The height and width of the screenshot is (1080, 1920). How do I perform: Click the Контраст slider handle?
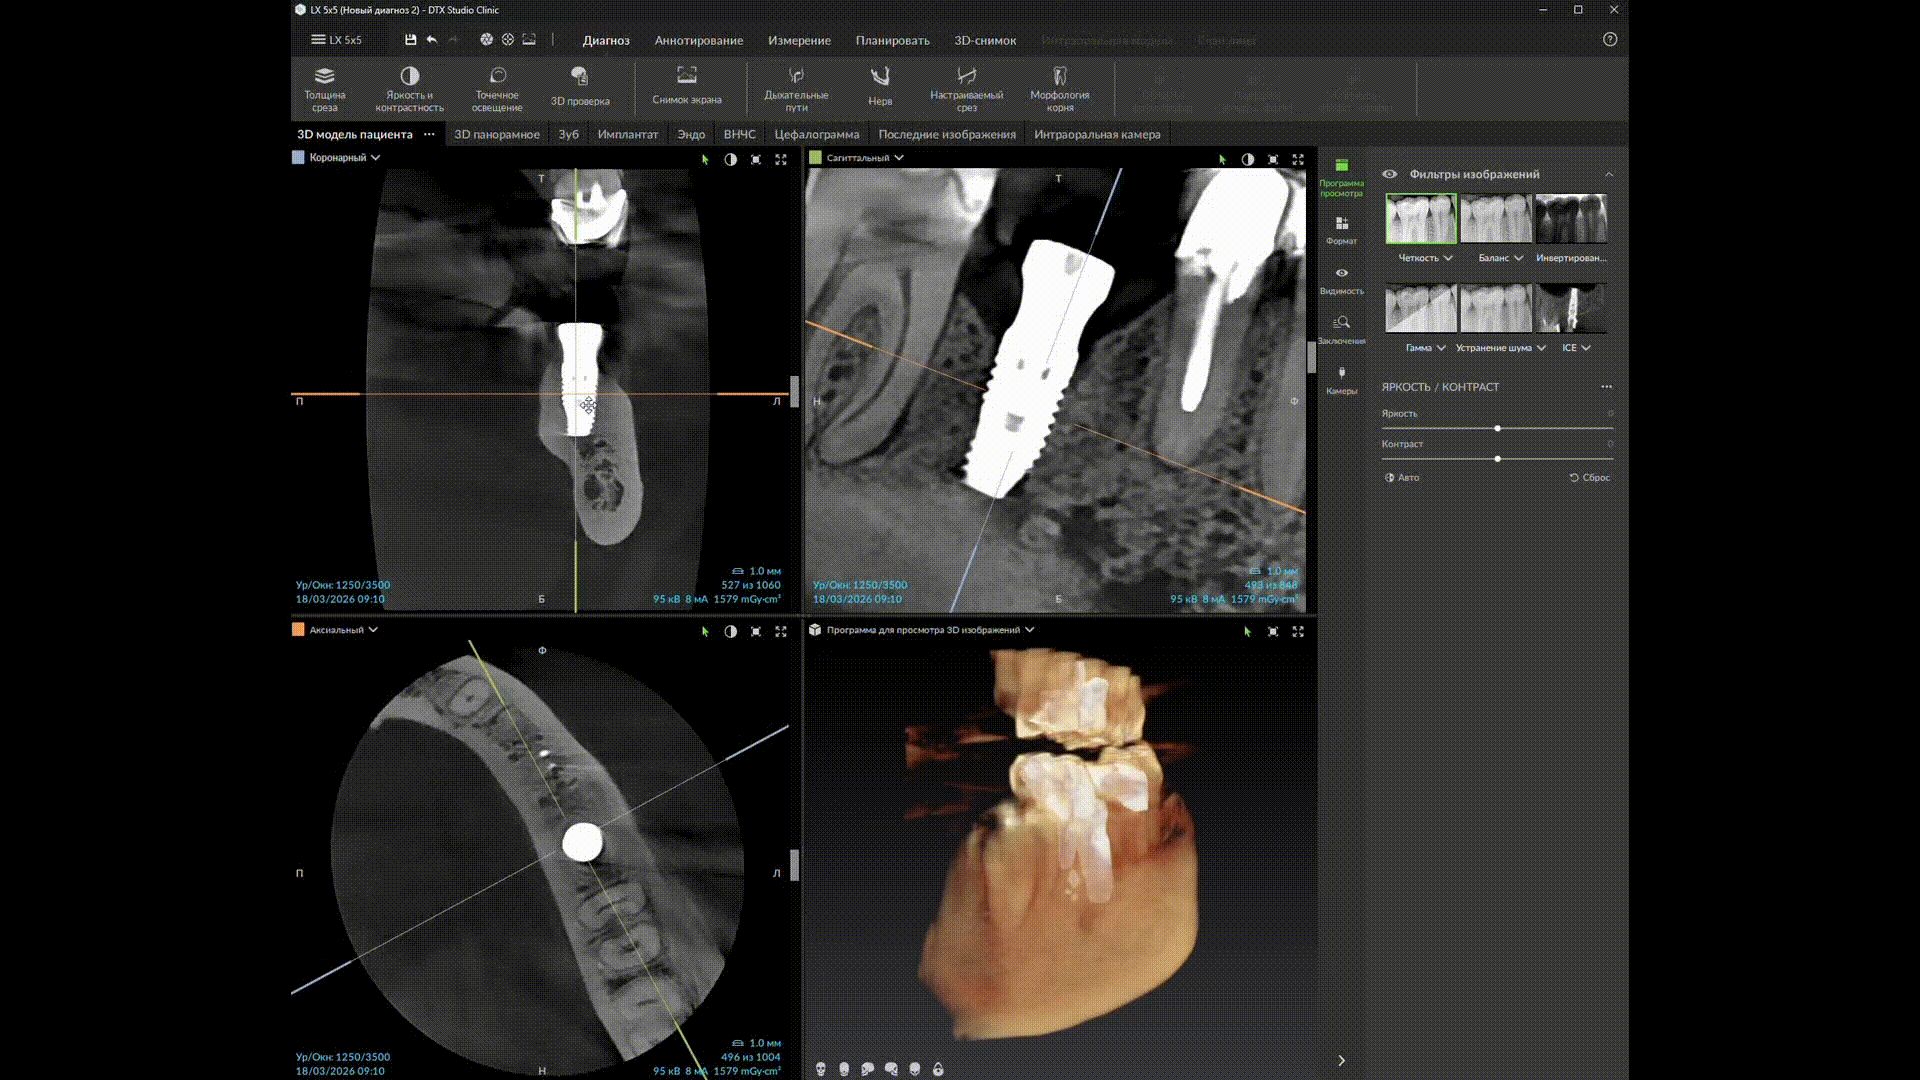pos(1497,458)
